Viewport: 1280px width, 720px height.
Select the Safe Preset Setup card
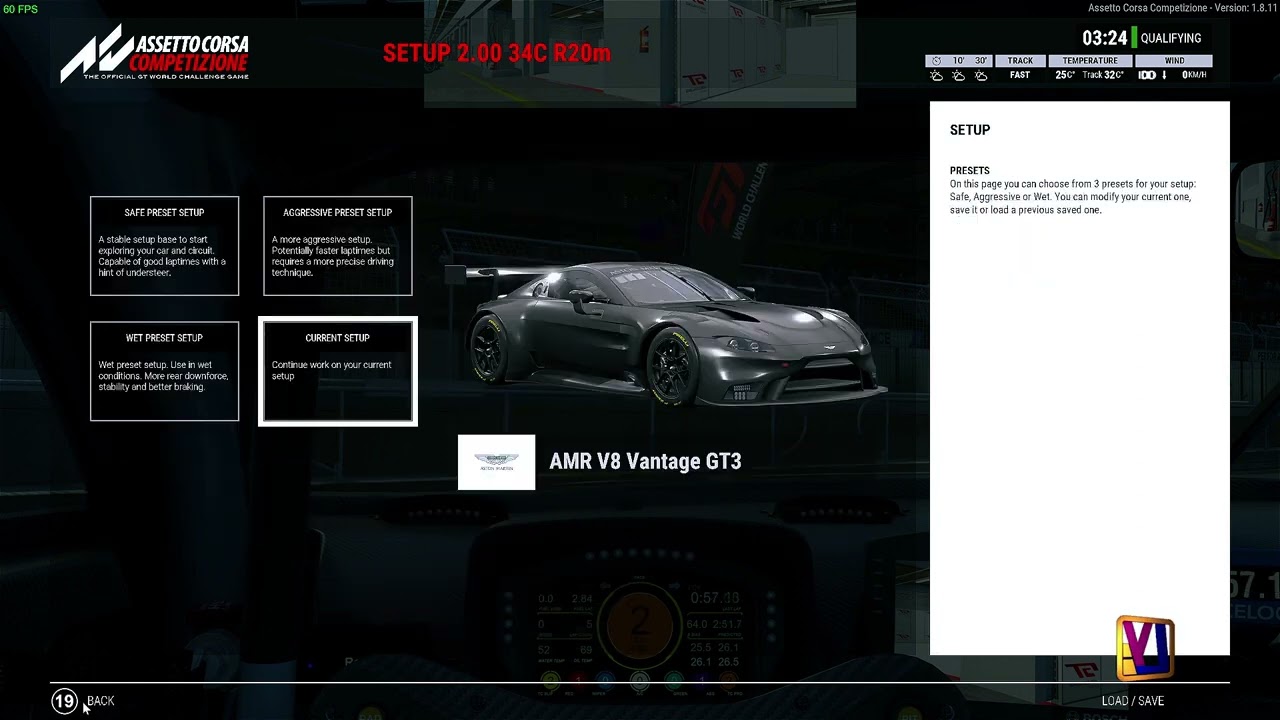tap(164, 246)
